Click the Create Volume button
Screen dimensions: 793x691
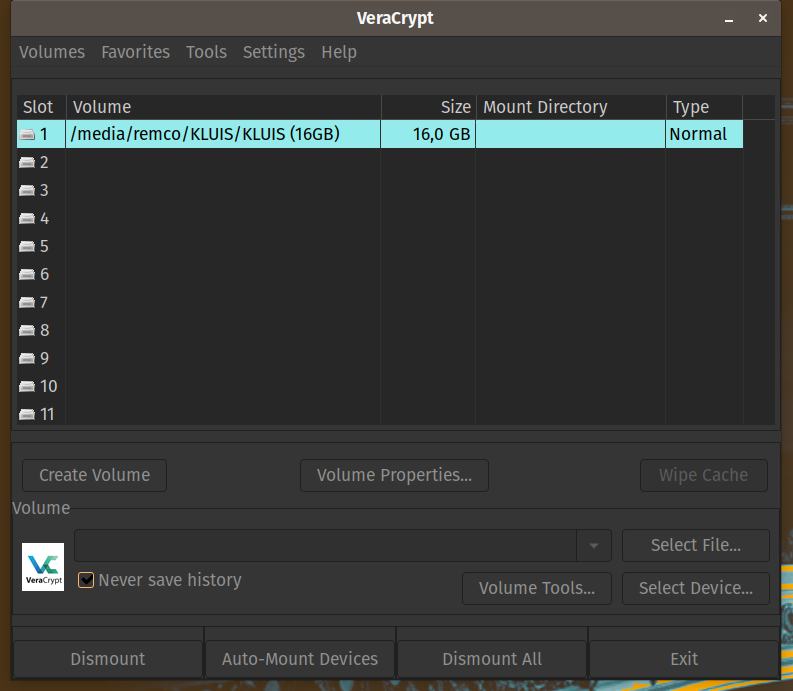coord(95,475)
